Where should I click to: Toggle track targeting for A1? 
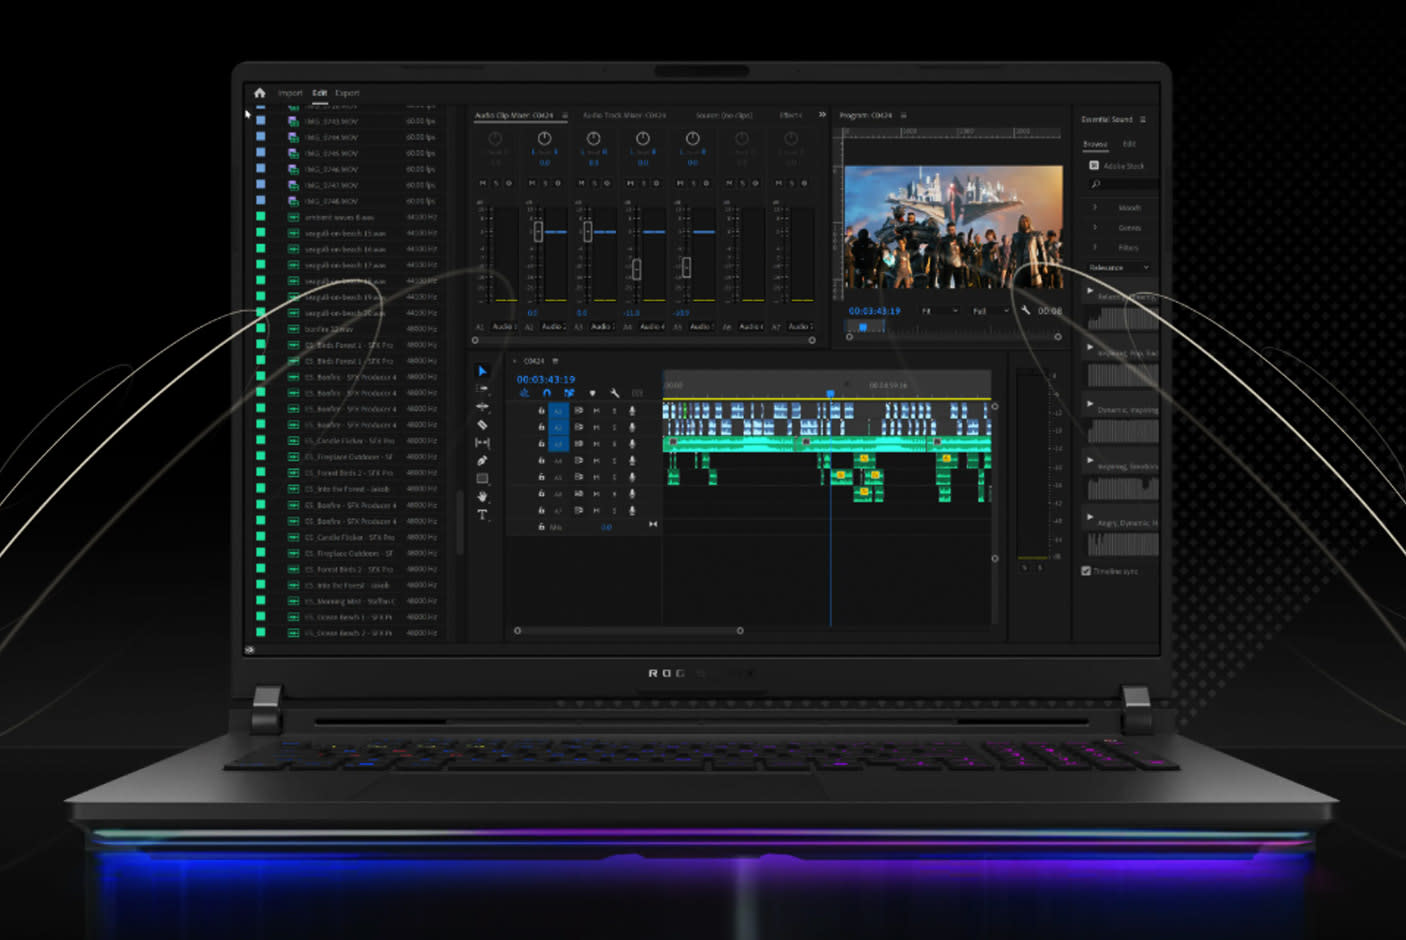click(x=558, y=411)
